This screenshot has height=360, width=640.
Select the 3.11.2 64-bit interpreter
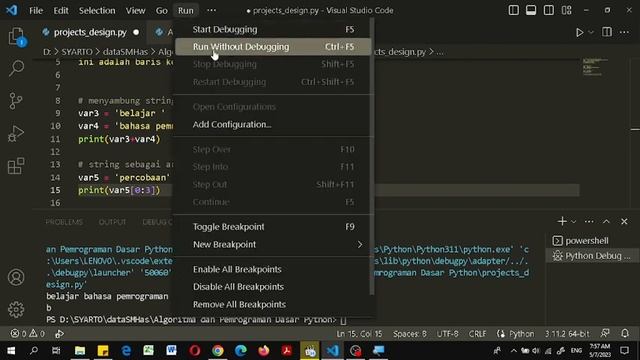567,334
